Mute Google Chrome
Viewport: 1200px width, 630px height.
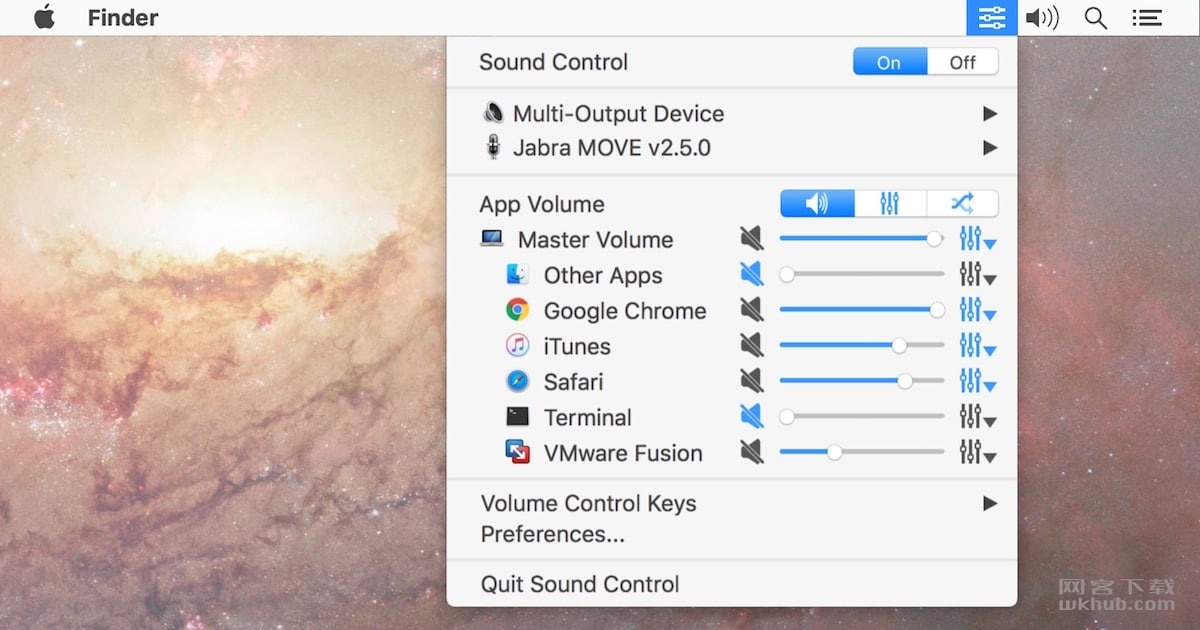point(751,310)
